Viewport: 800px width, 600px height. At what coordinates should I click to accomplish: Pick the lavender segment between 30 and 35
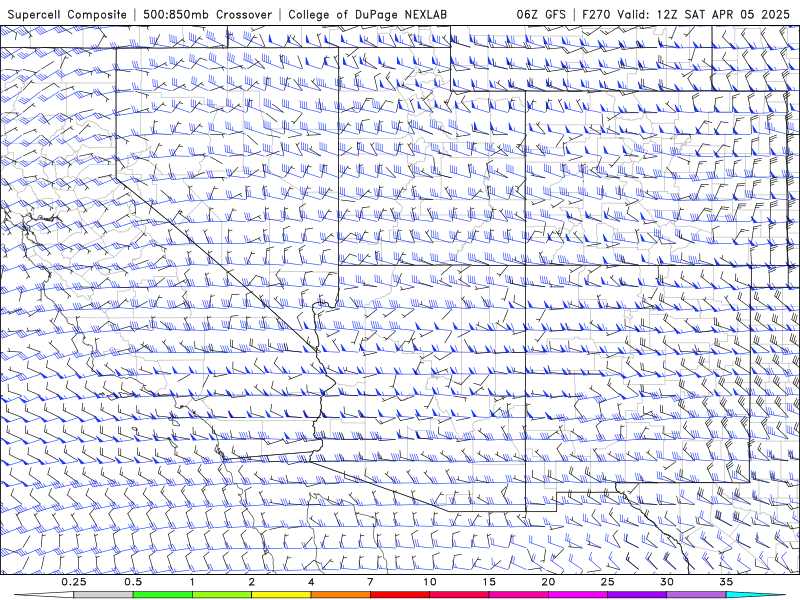coord(696,595)
